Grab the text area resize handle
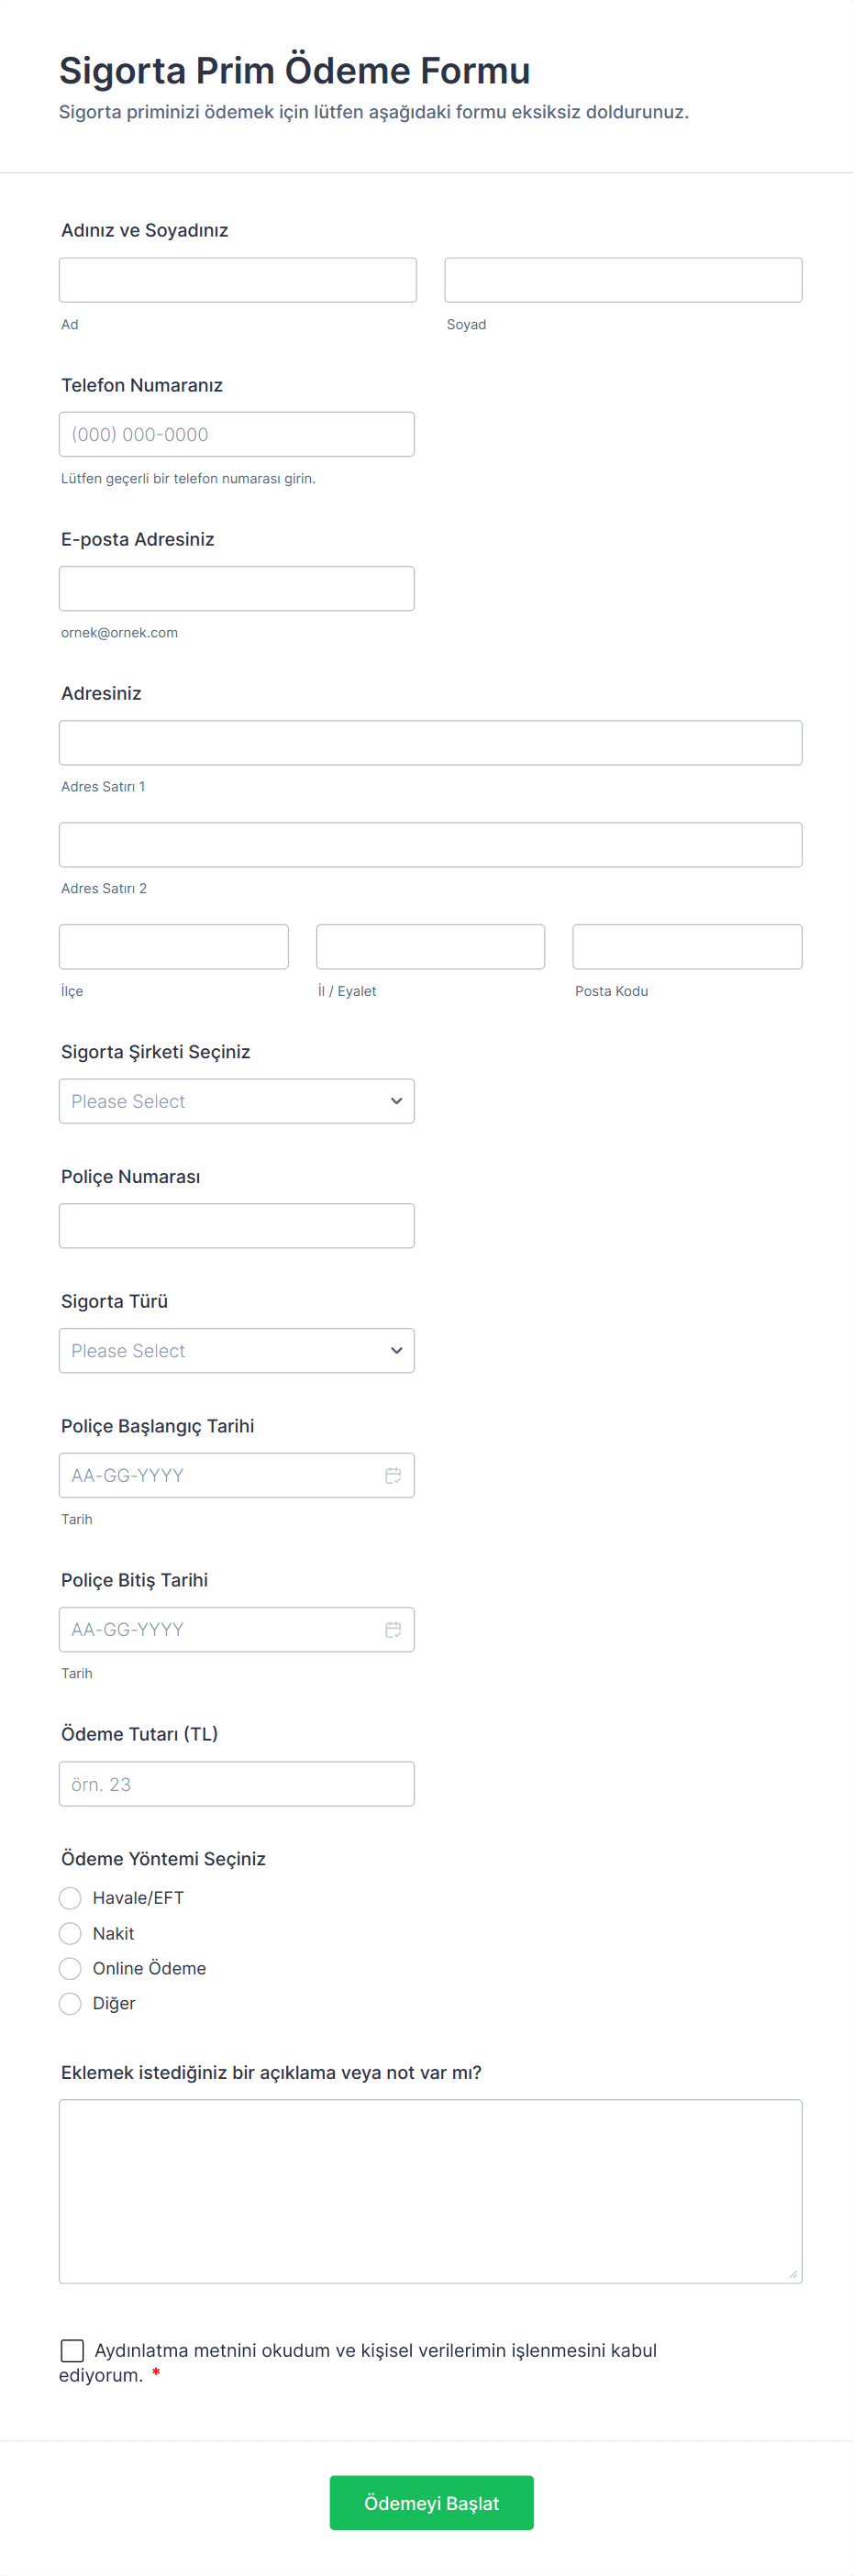This screenshot has height=2576, width=853. pos(793,2274)
